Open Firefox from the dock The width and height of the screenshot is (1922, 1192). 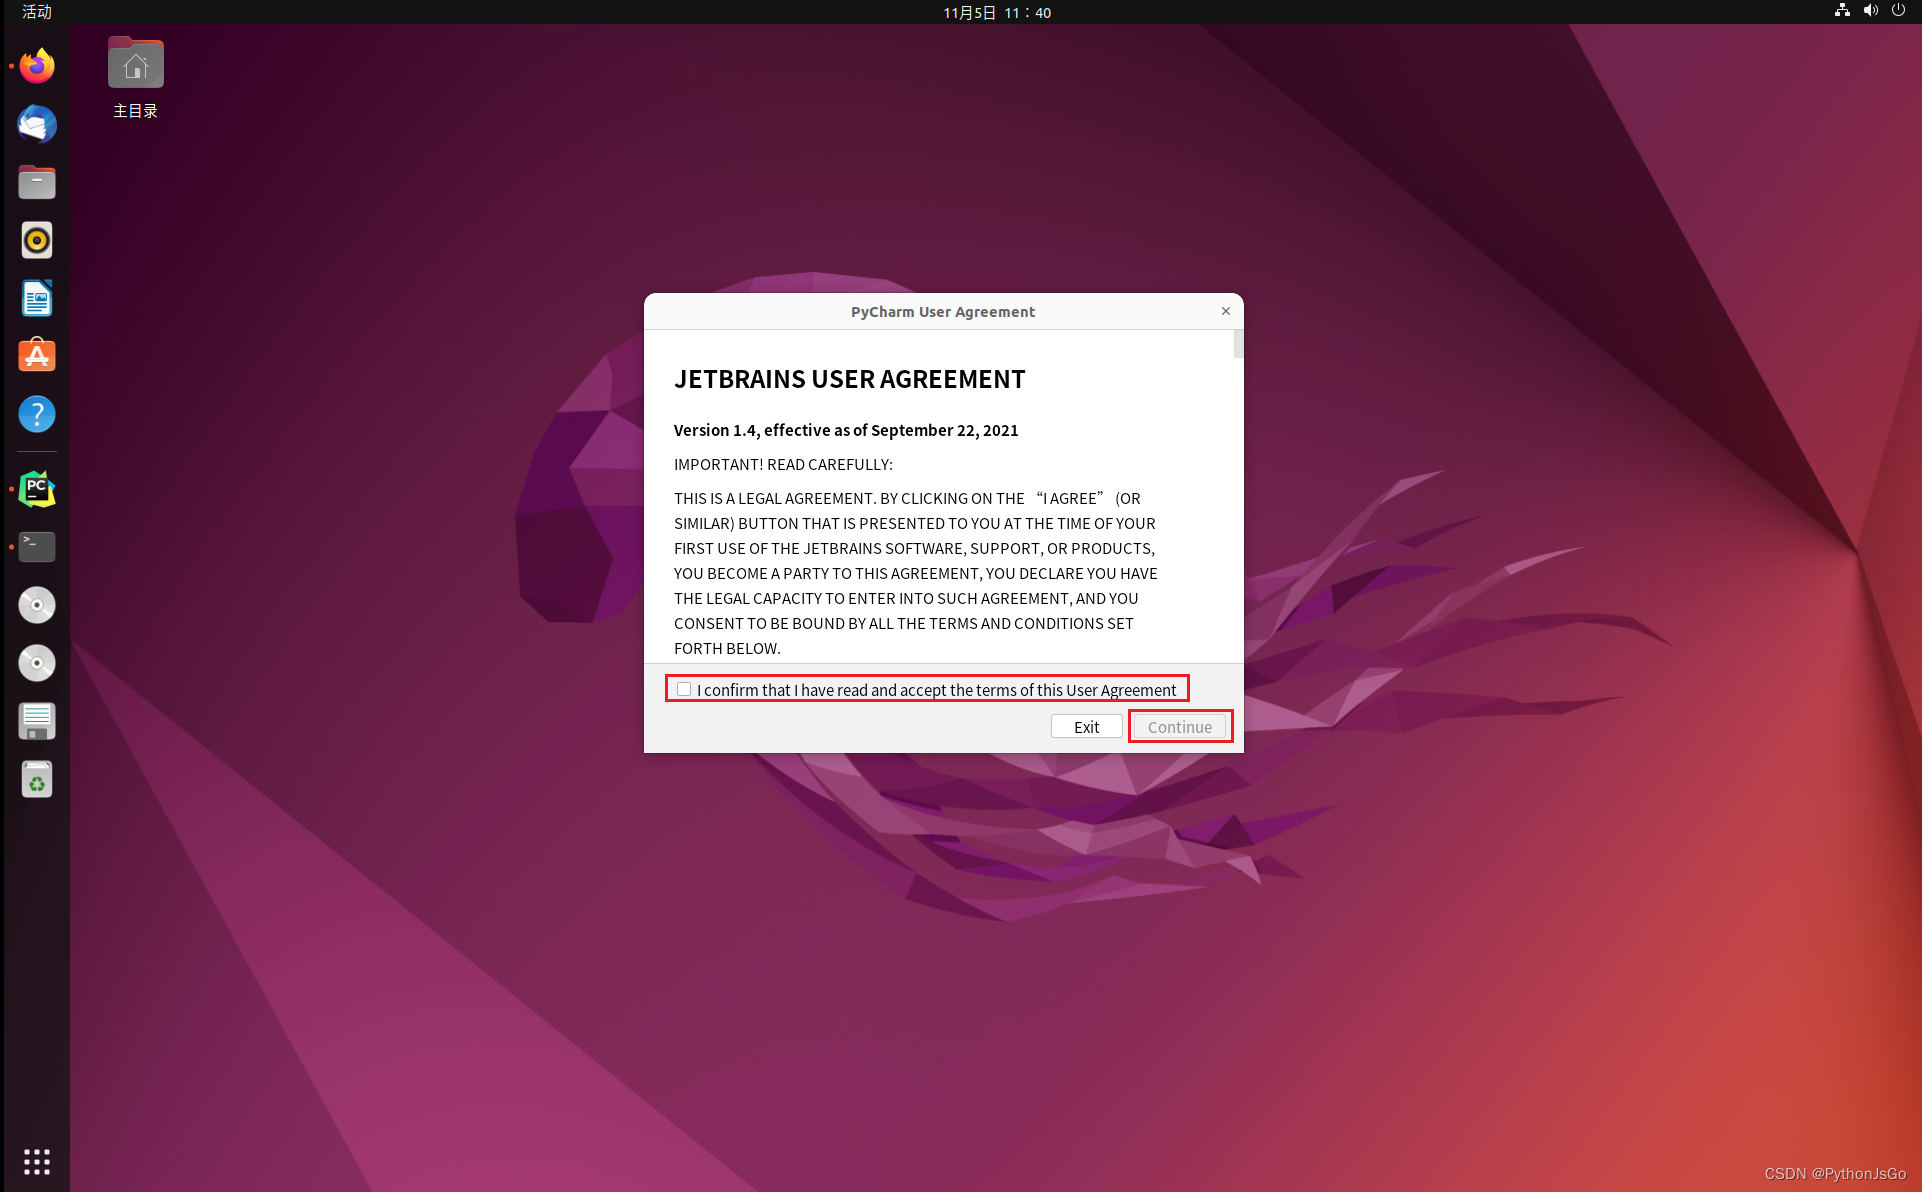click(x=37, y=67)
